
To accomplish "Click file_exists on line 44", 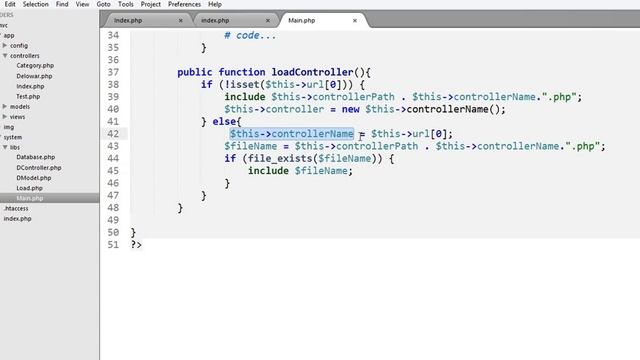I will (280, 158).
